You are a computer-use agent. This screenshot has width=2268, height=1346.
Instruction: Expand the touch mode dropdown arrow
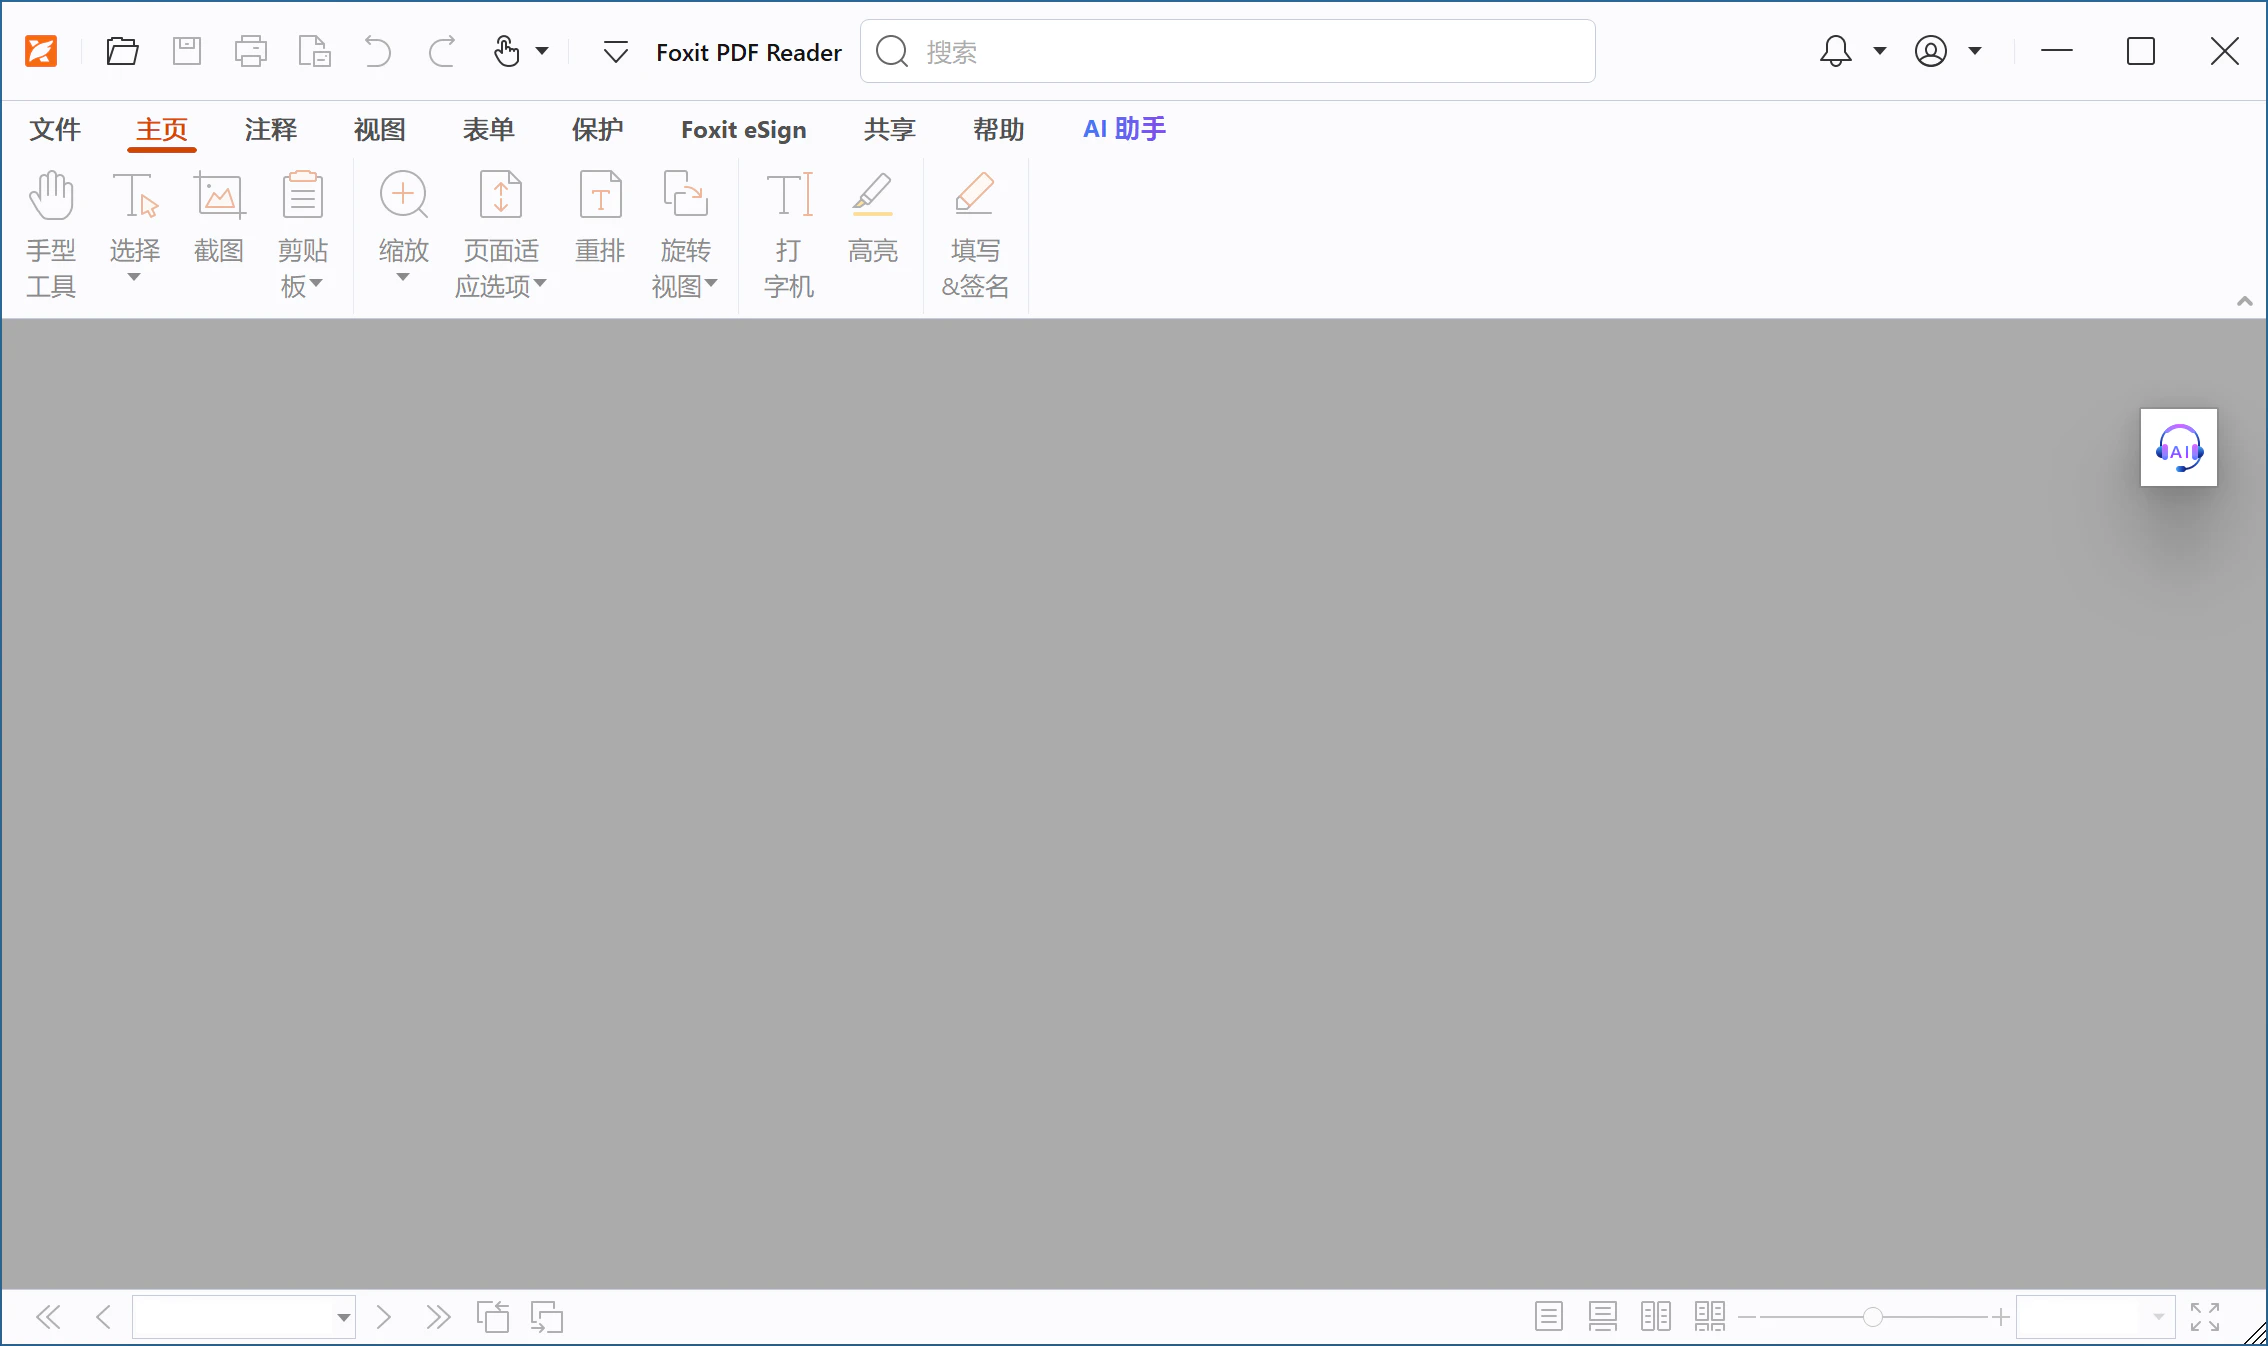(542, 51)
